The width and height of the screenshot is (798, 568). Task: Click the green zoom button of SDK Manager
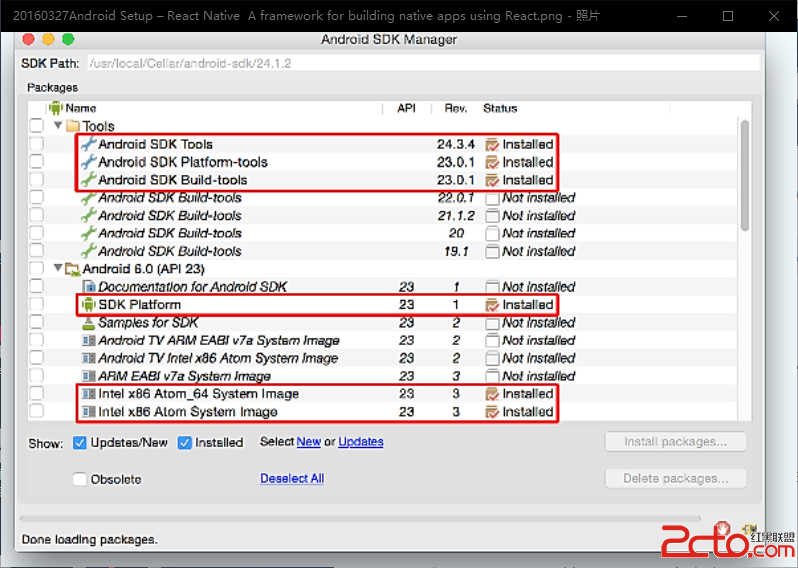pyautogui.click(x=68, y=39)
